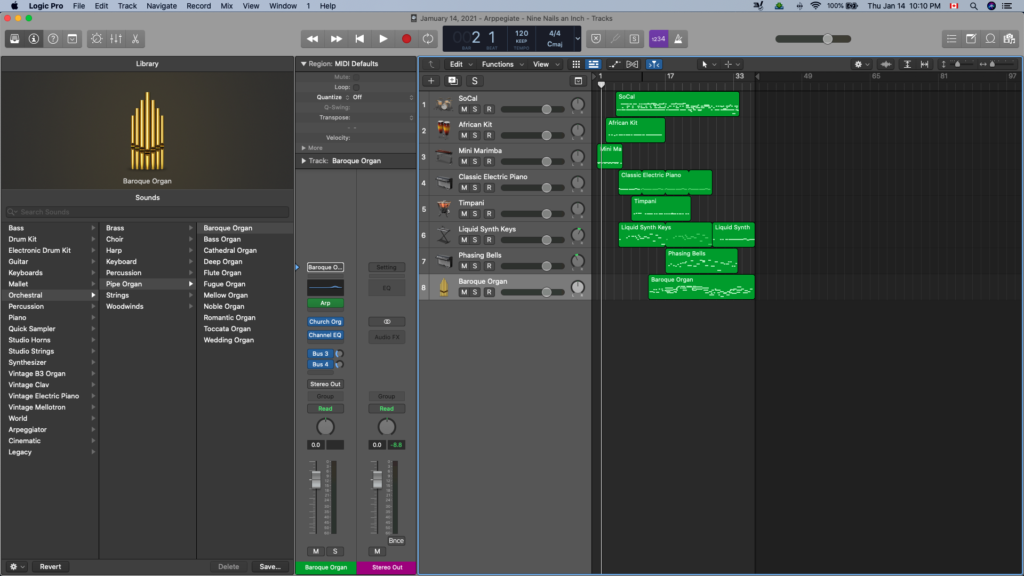Open Quick Help button
The height and width of the screenshot is (576, 1024).
[53, 39]
